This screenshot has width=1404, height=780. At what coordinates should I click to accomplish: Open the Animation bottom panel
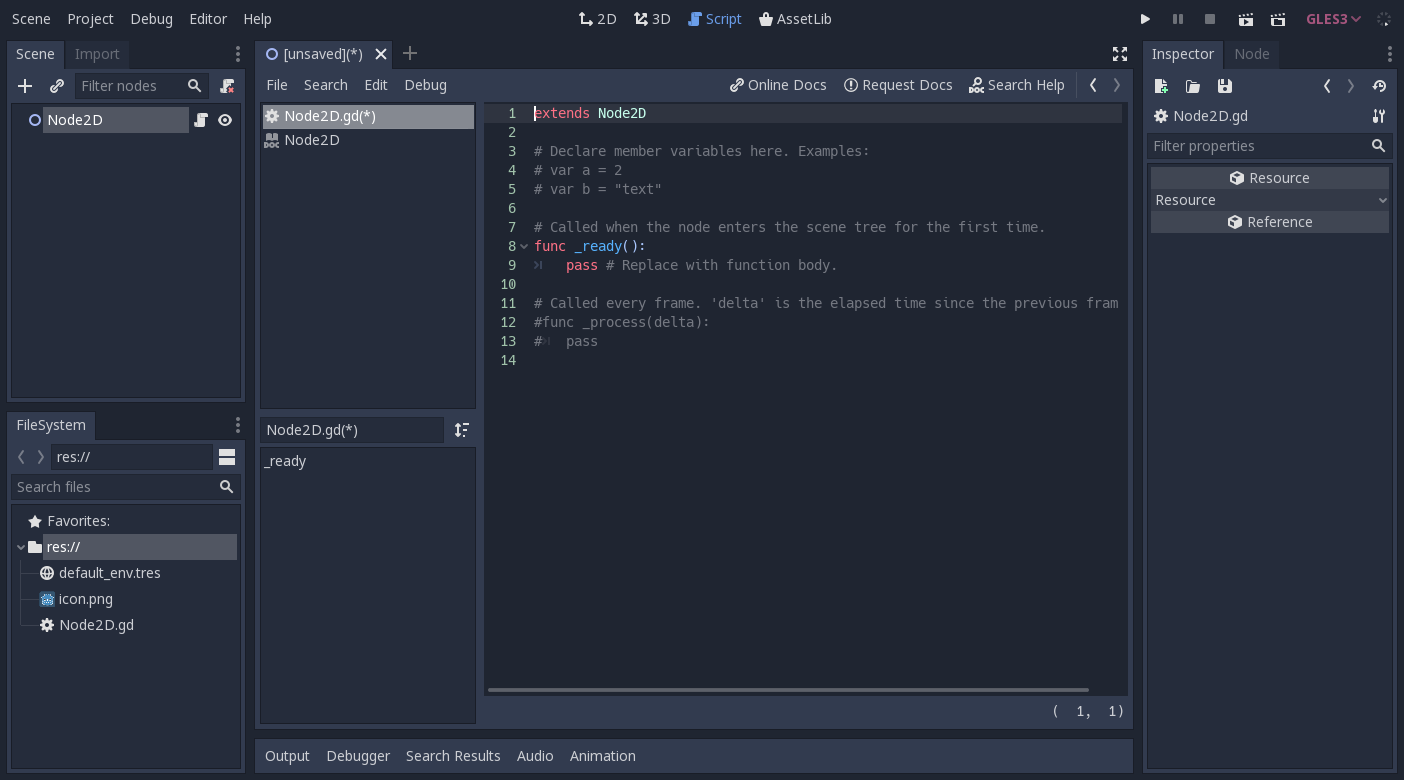point(603,756)
